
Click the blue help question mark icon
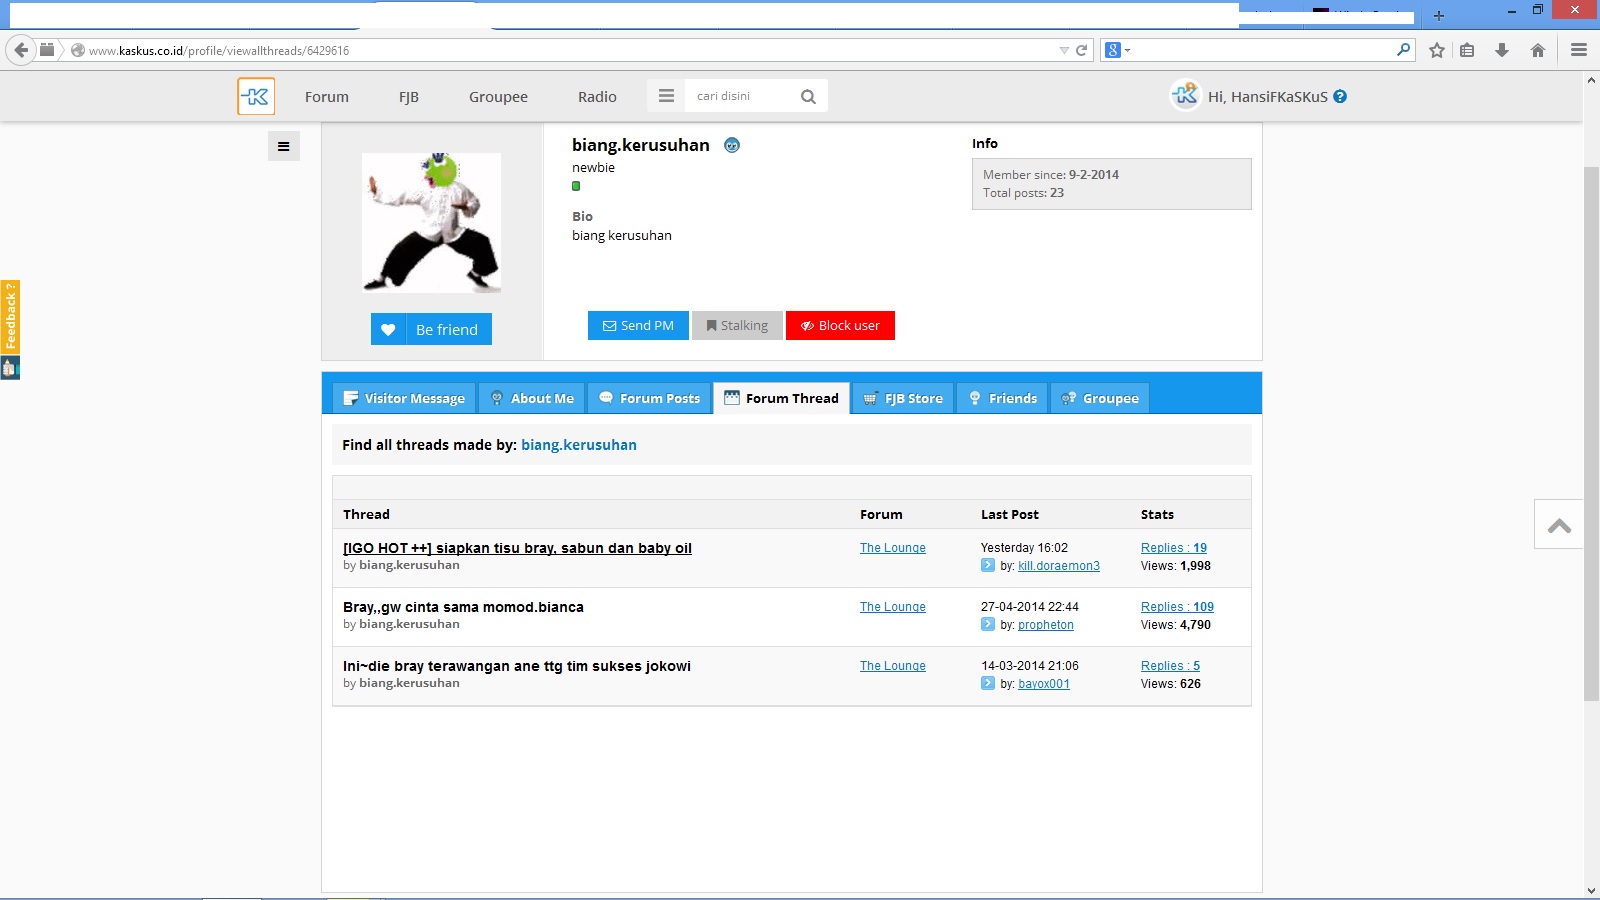pyautogui.click(x=1340, y=97)
